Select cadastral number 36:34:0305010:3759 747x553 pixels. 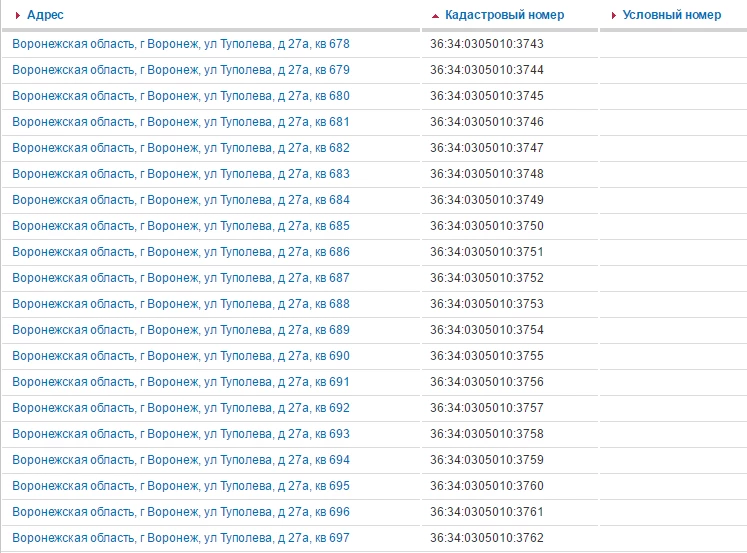coord(487,460)
